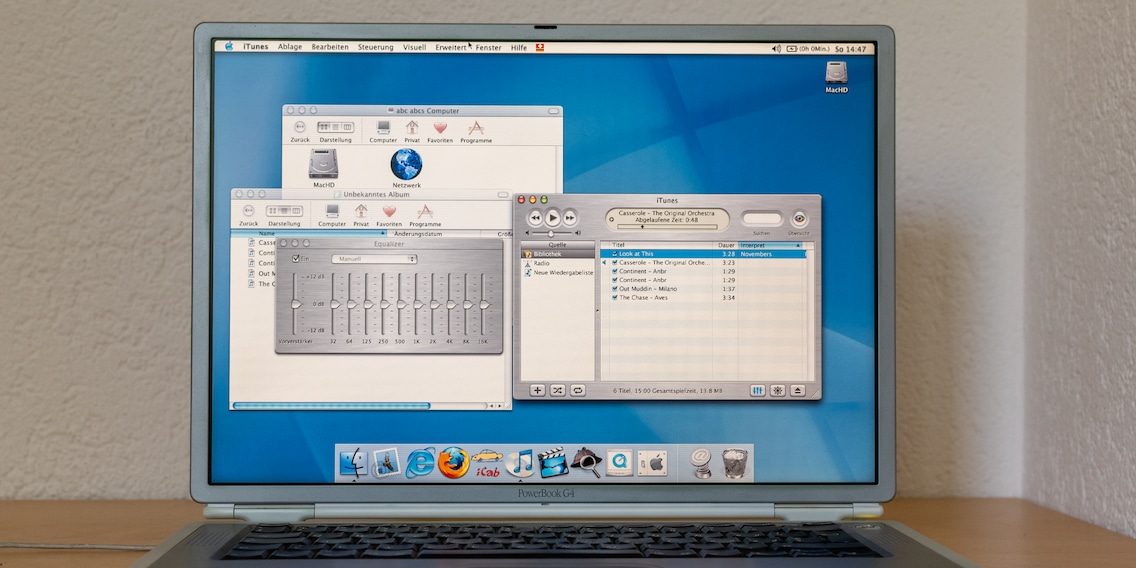Click Zurück in abc abcs Computer window

[x=300, y=131]
